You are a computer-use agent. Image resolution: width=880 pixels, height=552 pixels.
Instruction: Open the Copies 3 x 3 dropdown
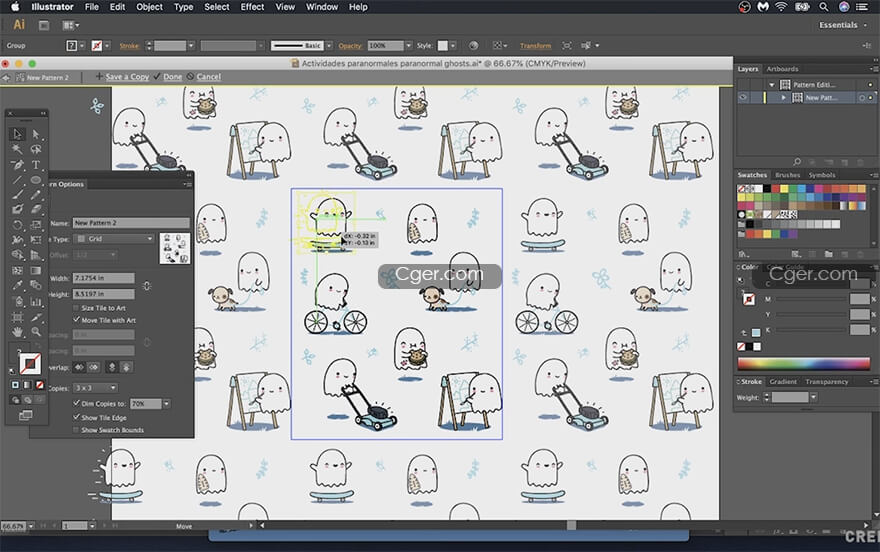[x=95, y=387]
